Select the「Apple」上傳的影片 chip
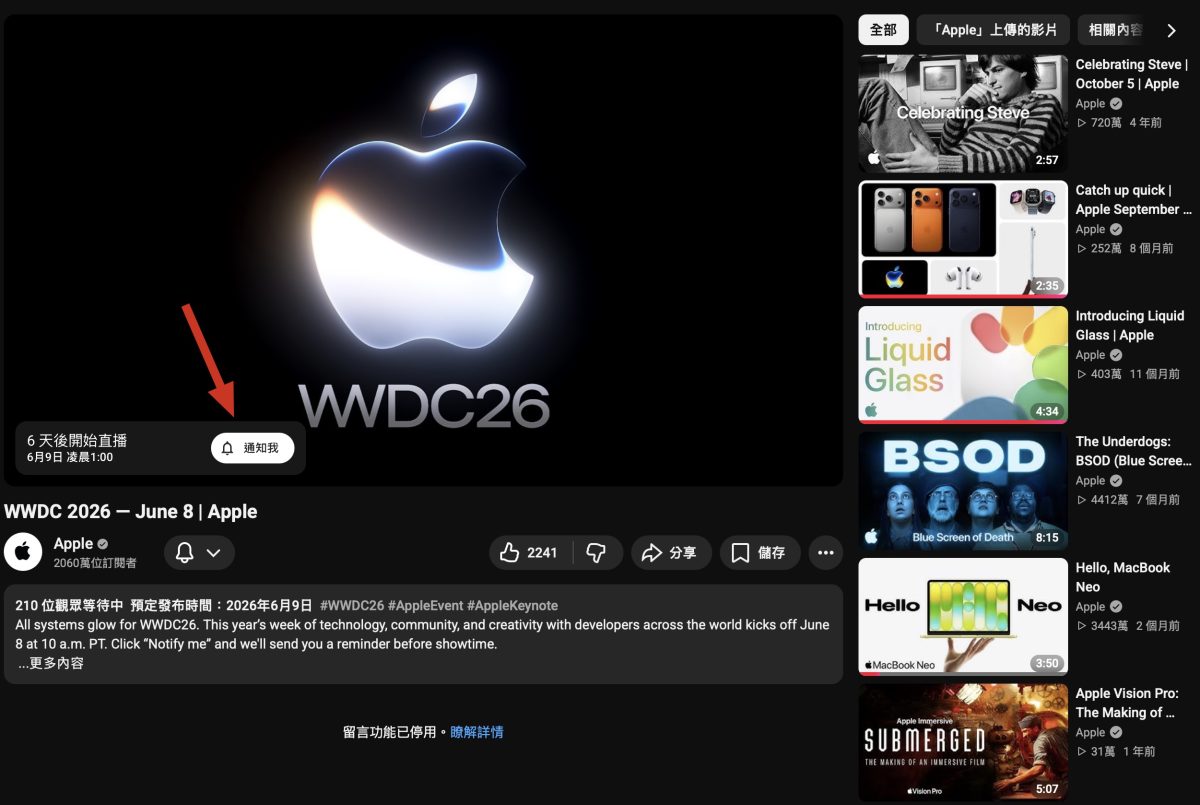Screen dimensions: 1200x805 pyautogui.click(x=993, y=30)
